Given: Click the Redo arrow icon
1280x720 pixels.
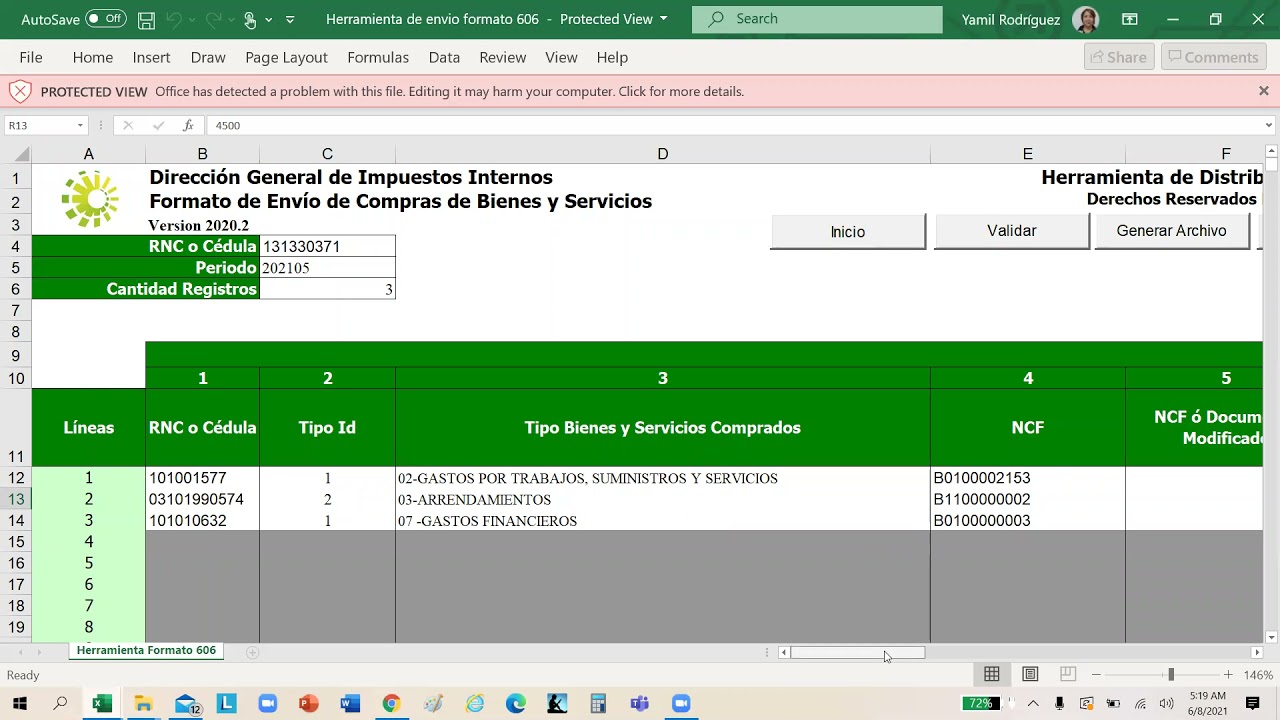Looking at the screenshot, I should (212, 19).
